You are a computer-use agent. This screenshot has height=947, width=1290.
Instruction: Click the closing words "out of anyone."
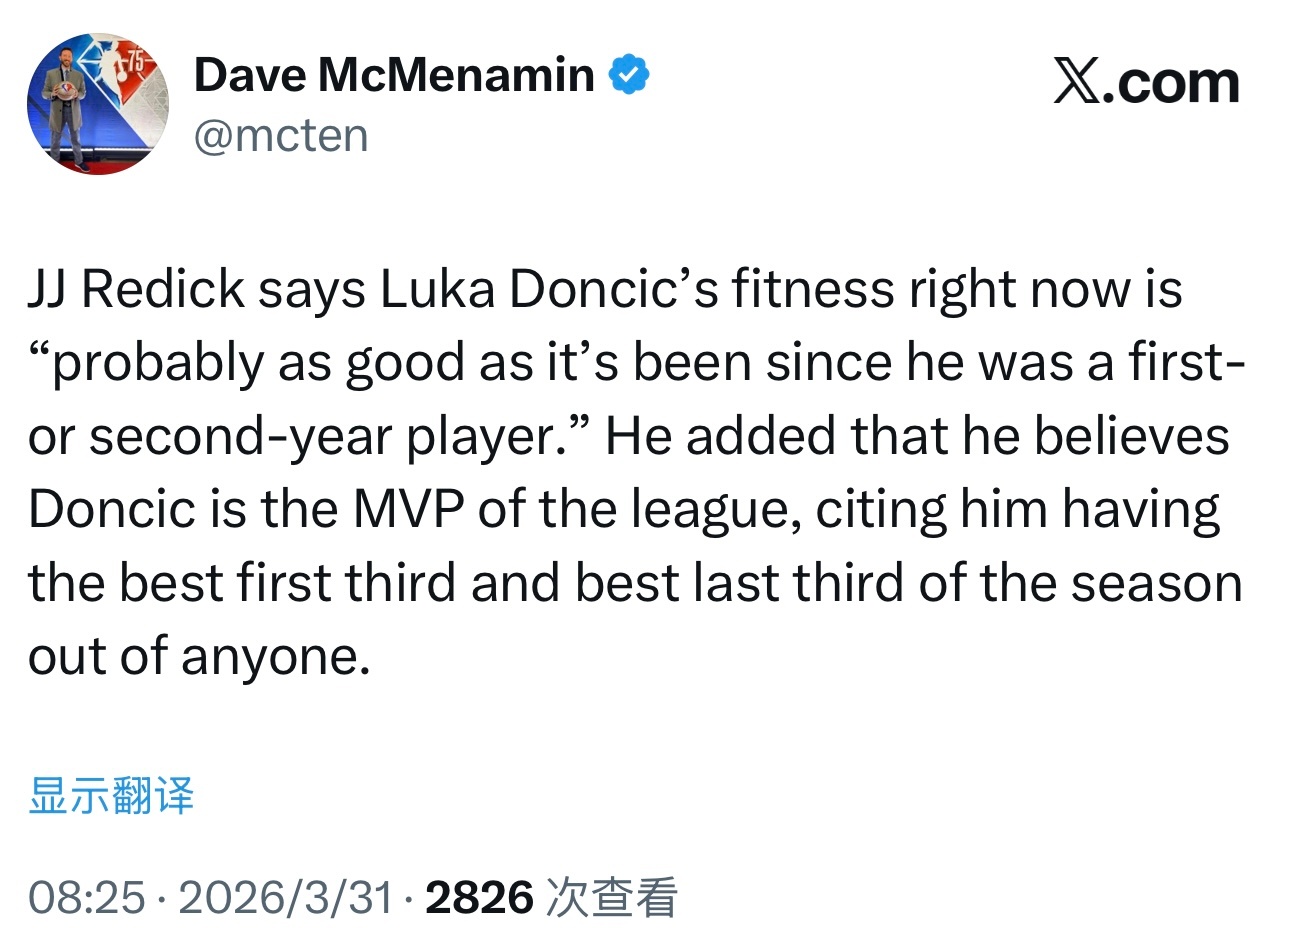click(199, 657)
